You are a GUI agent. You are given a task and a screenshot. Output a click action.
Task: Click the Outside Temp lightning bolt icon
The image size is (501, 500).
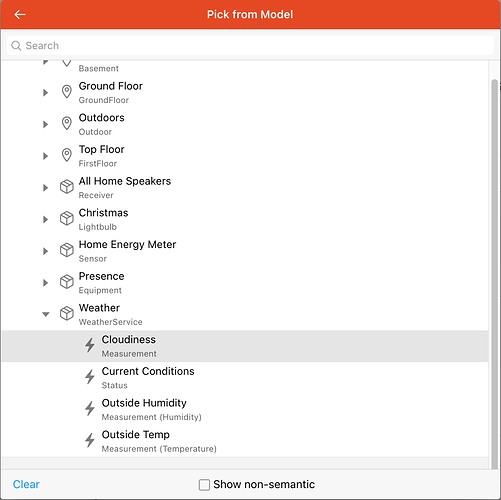point(90,440)
